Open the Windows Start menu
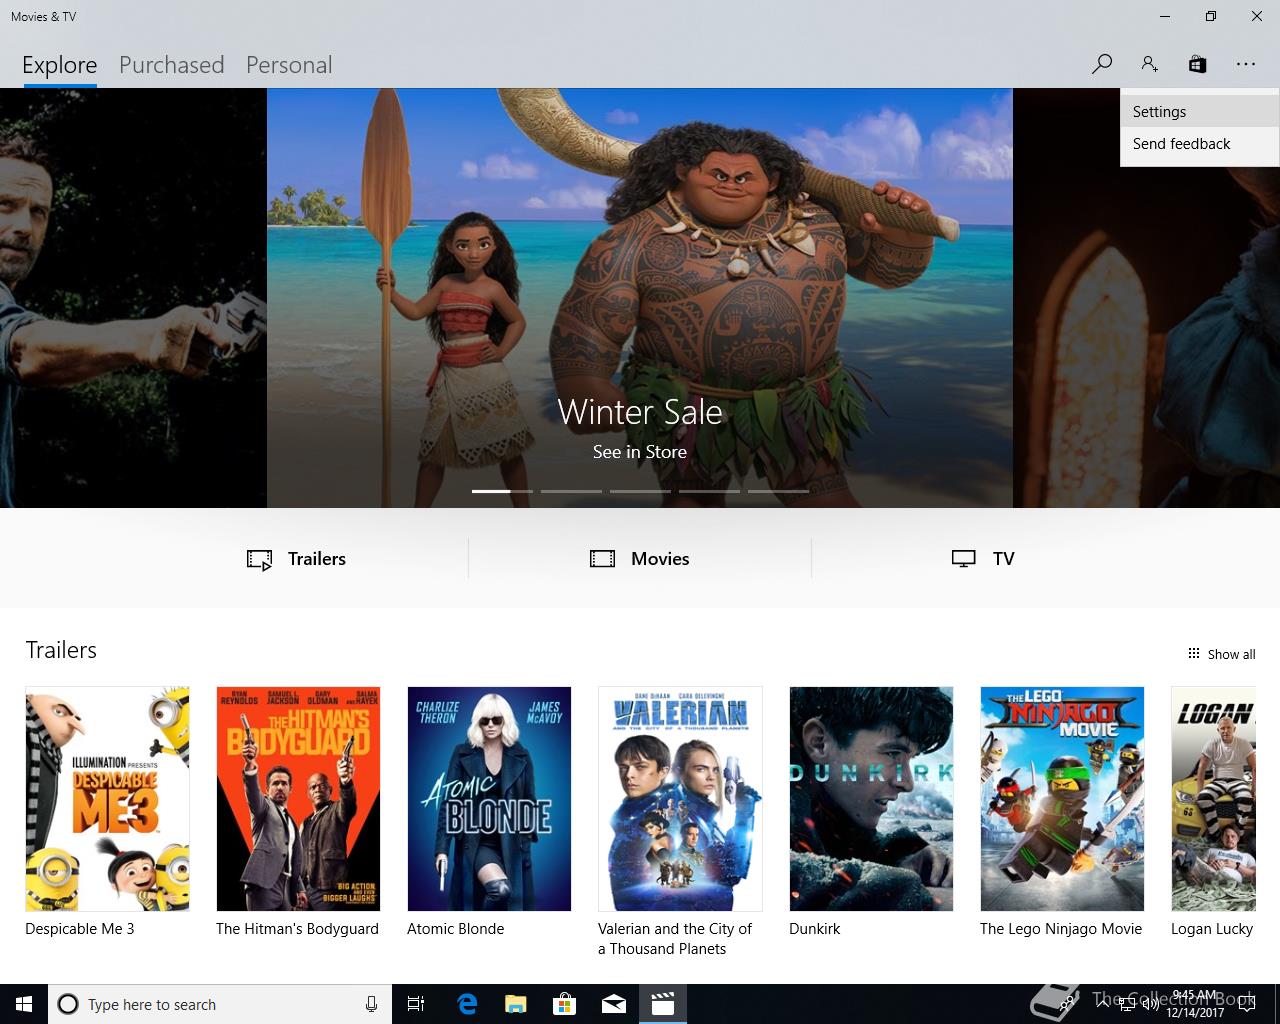 (x=24, y=1004)
